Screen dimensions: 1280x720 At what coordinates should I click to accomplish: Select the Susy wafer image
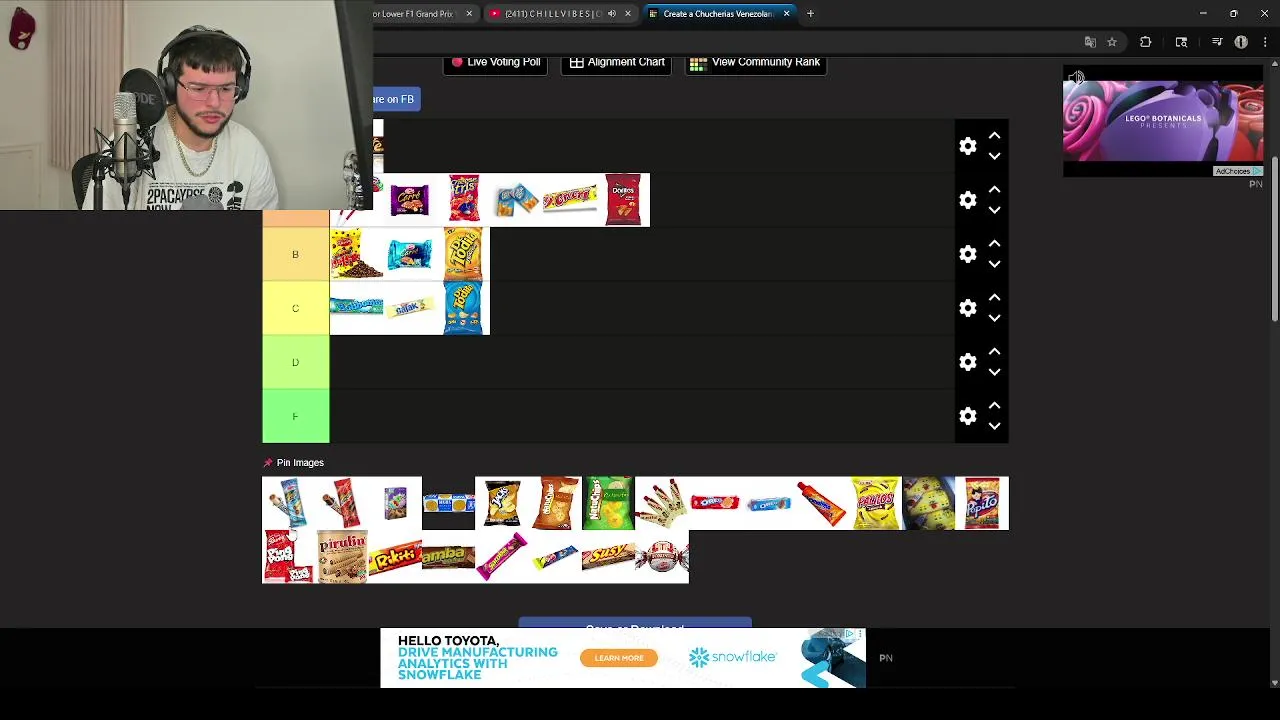[x=608, y=556]
